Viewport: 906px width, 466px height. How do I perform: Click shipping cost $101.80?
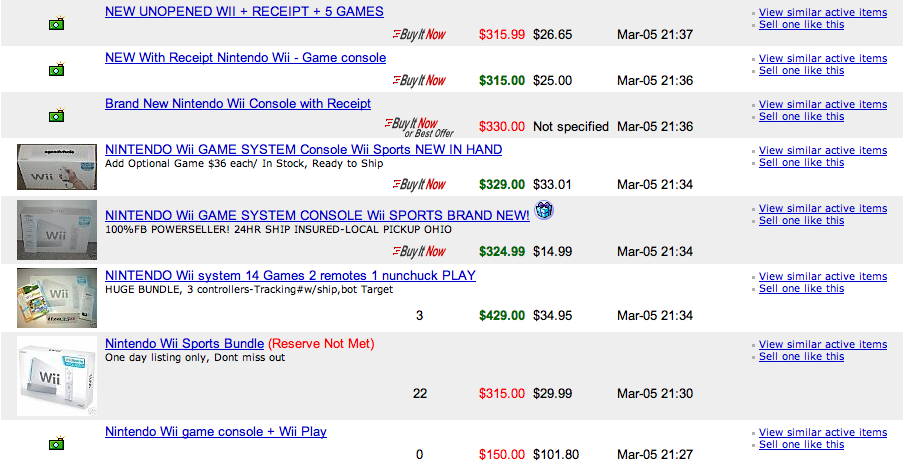tap(556, 454)
